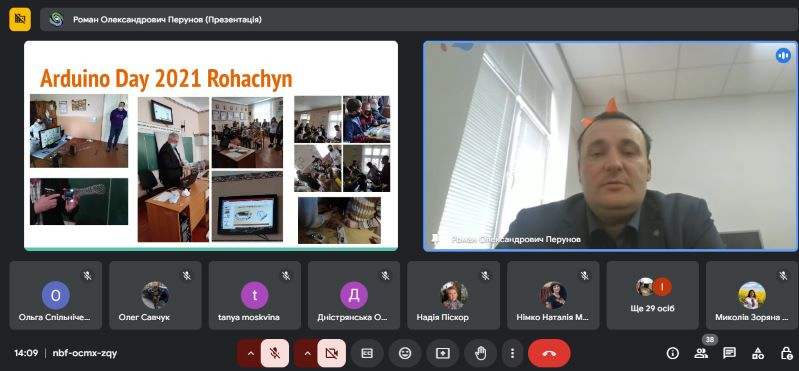Screen dimensions: 799x371
Task: Turn on closed captions
Action: [367, 353]
